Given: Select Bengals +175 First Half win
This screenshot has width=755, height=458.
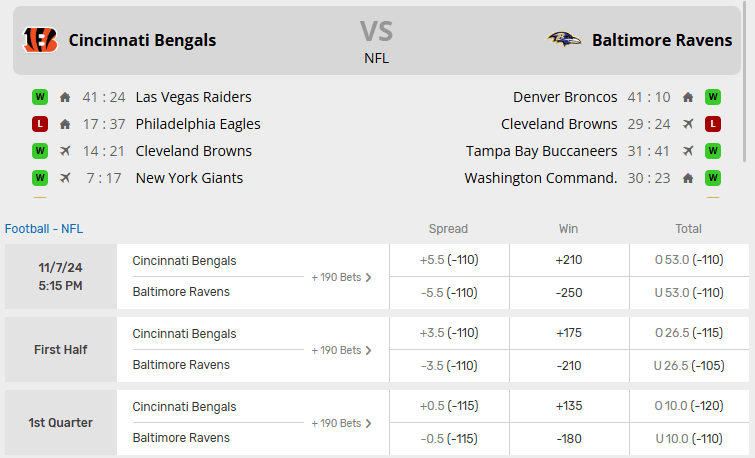Looking at the screenshot, I should click(x=569, y=333).
